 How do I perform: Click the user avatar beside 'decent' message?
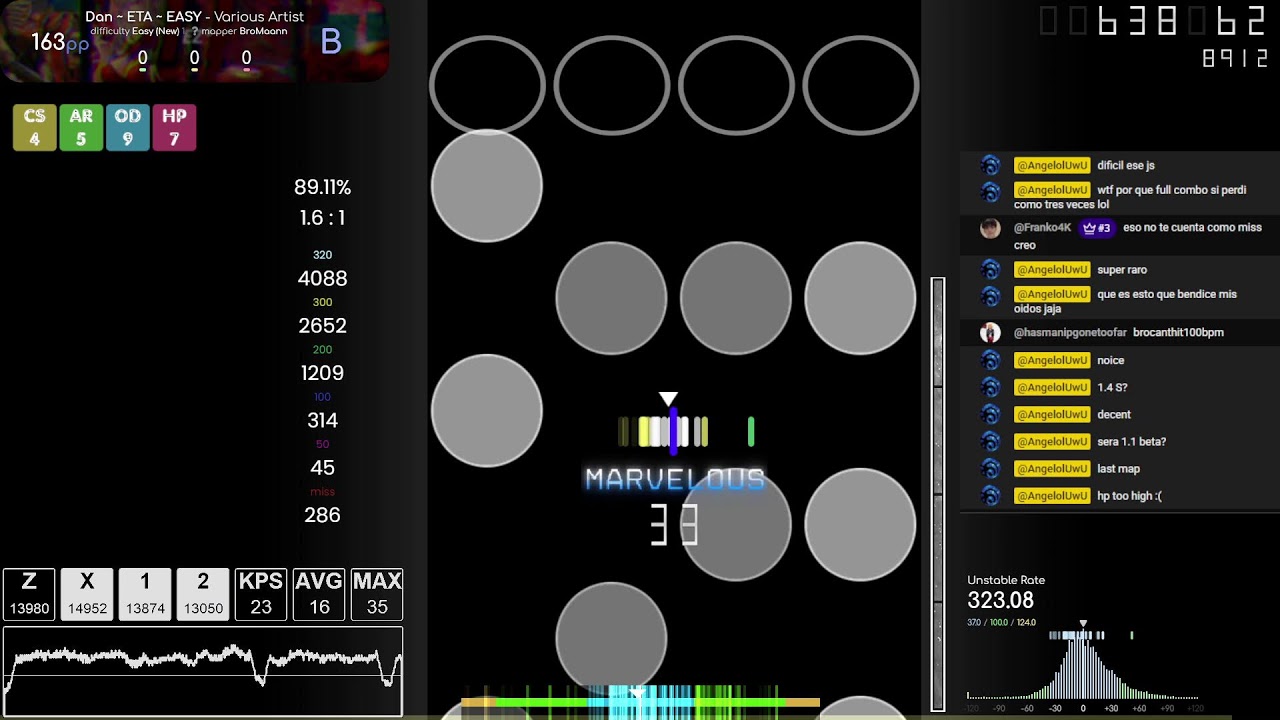[990, 415]
